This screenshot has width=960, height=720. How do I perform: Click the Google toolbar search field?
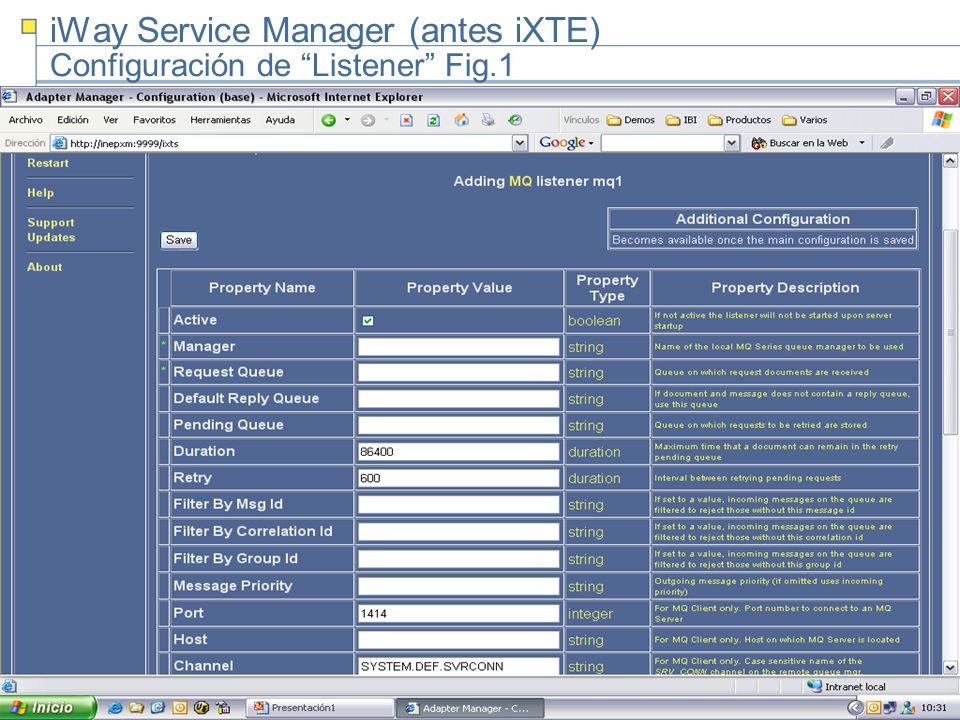[664, 143]
